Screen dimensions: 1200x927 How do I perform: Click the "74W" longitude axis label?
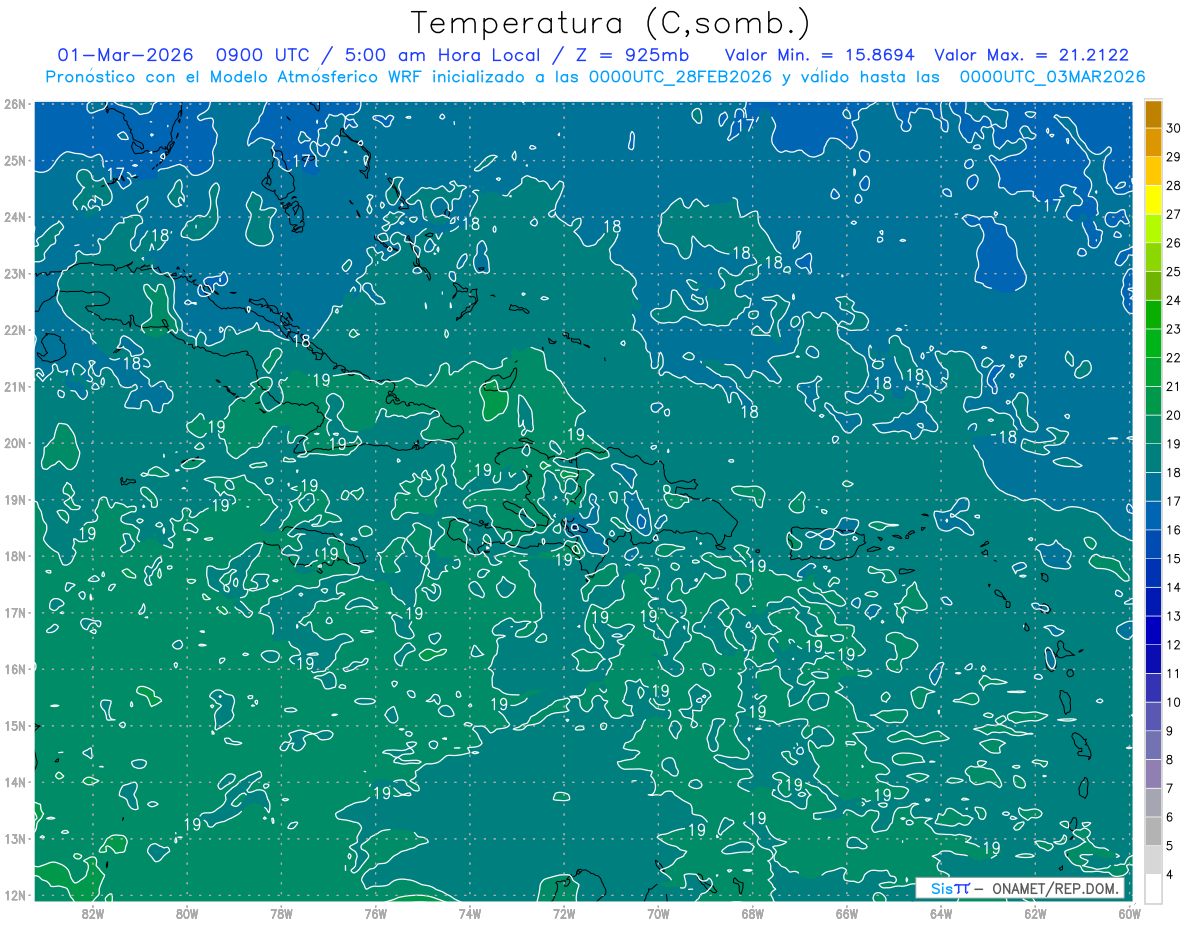coord(469,913)
